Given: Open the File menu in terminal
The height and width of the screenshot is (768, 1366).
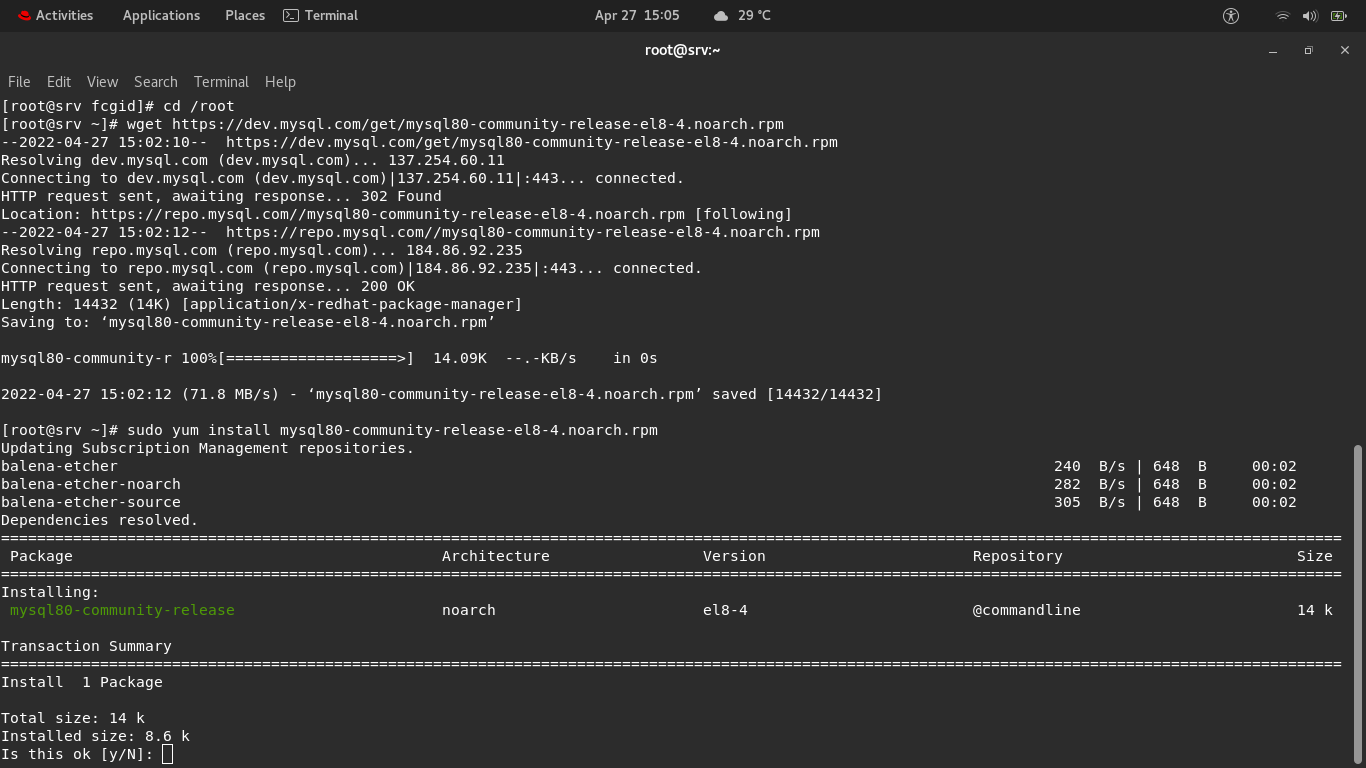Looking at the screenshot, I should (x=19, y=82).
